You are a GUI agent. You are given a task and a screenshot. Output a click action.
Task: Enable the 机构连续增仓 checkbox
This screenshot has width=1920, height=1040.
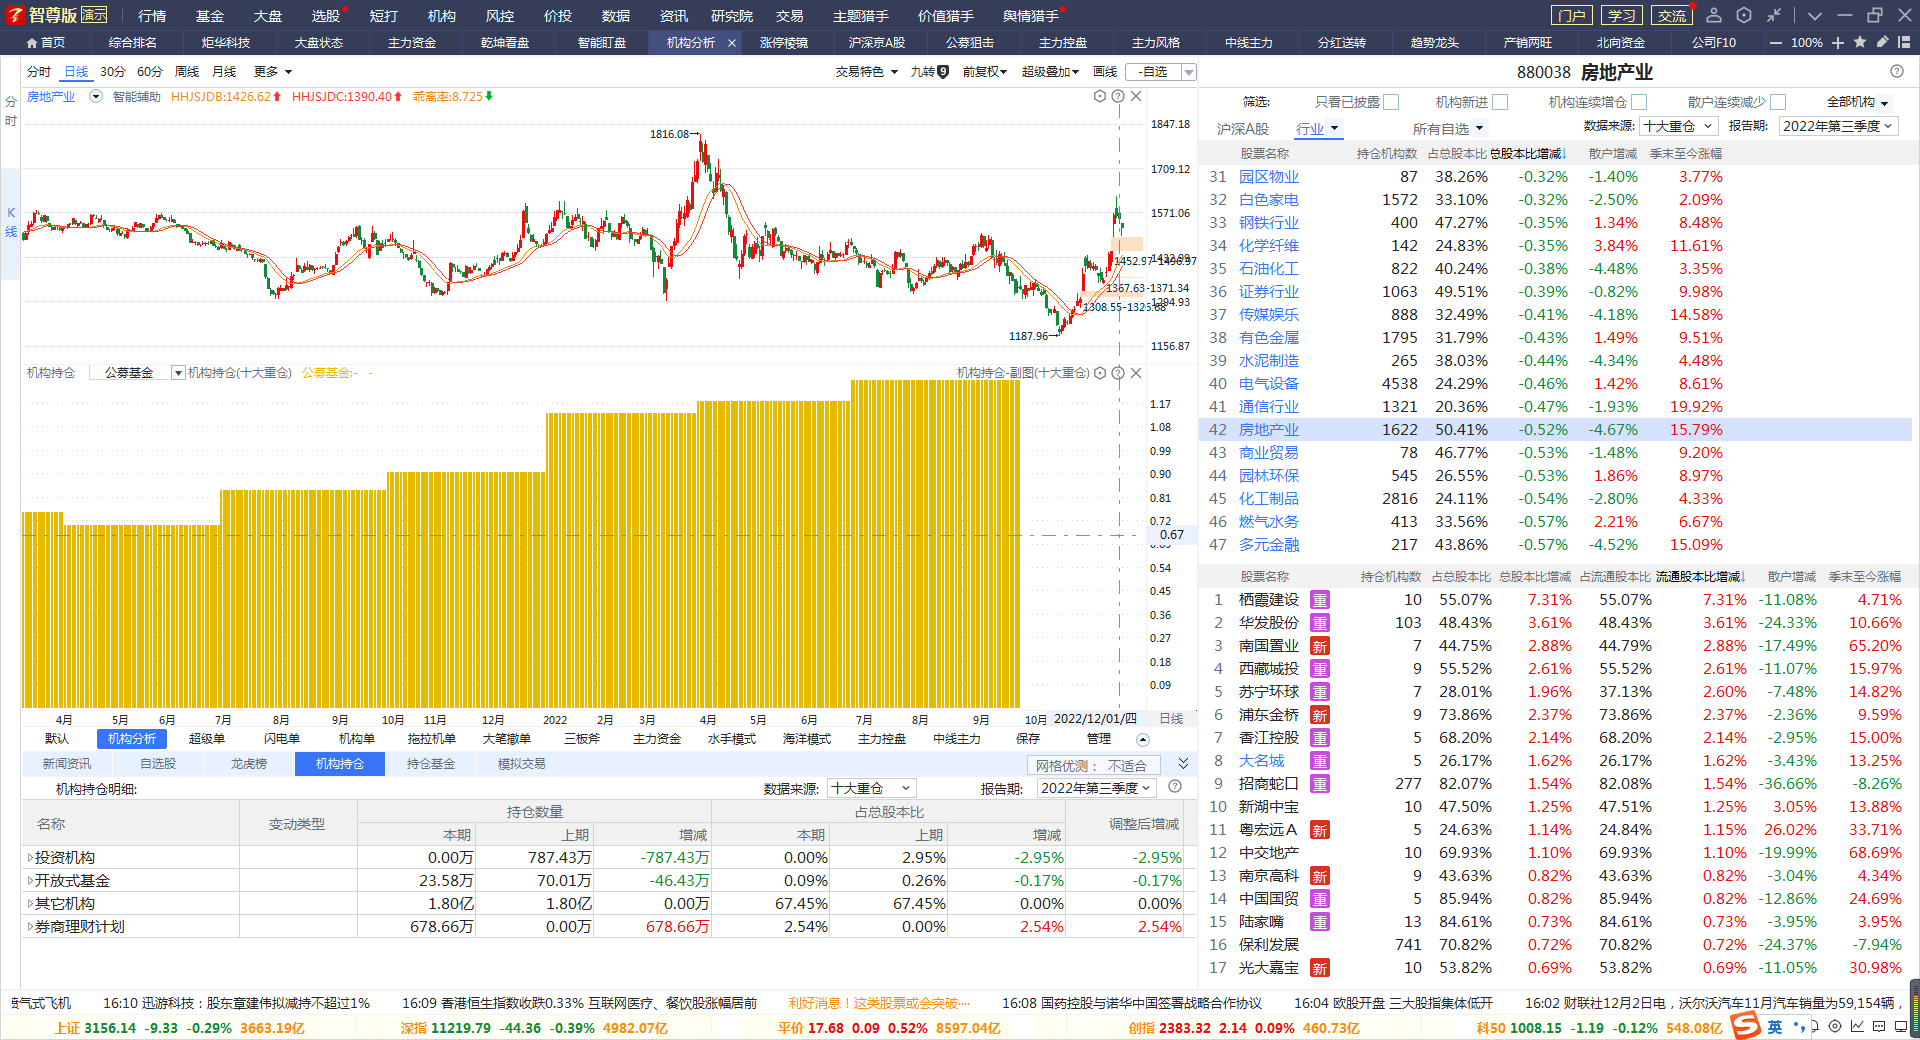pyautogui.click(x=1639, y=102)
